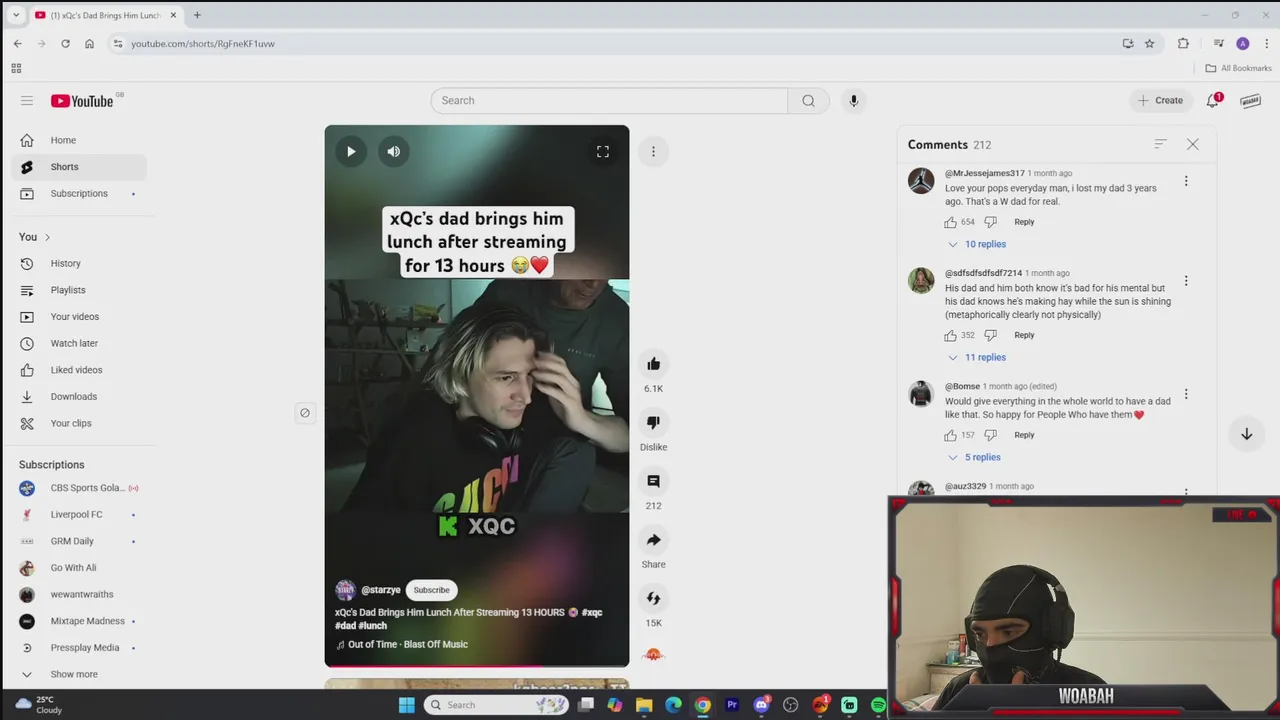Screen dimensions: 1280x720
Task: Dislike the Bomse comment
Action: click(x=990, y=435)
